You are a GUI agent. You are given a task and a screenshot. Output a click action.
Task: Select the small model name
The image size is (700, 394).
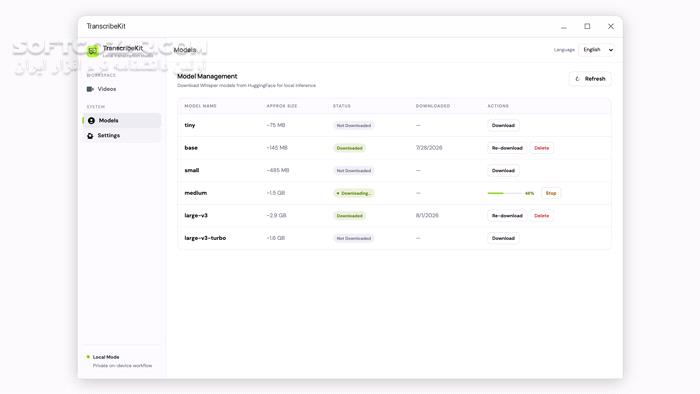click(192, 170)
